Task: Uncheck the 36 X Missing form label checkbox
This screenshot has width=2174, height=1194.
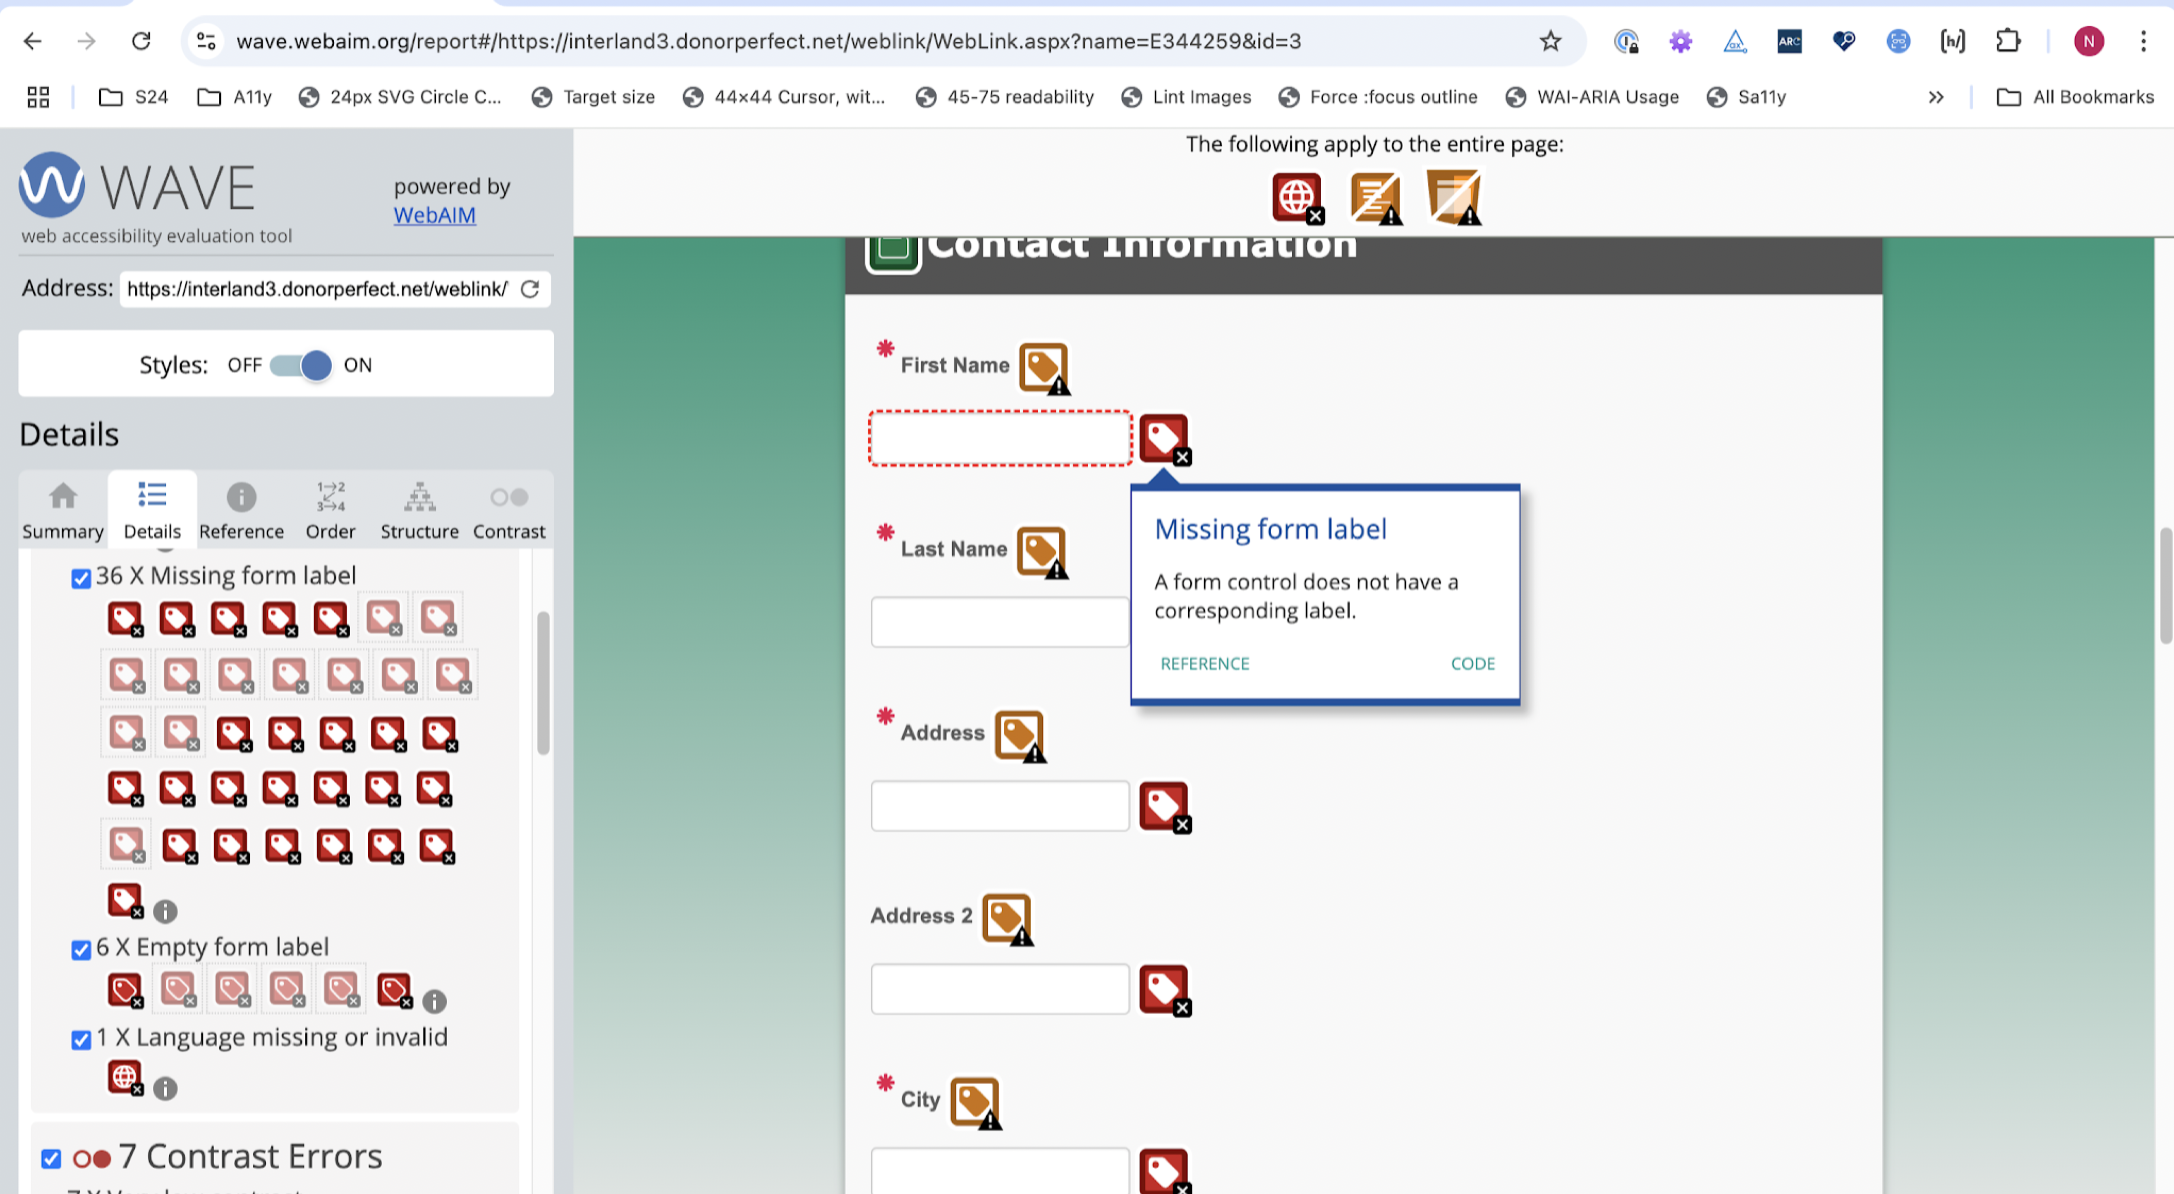Action: (80, 578)
